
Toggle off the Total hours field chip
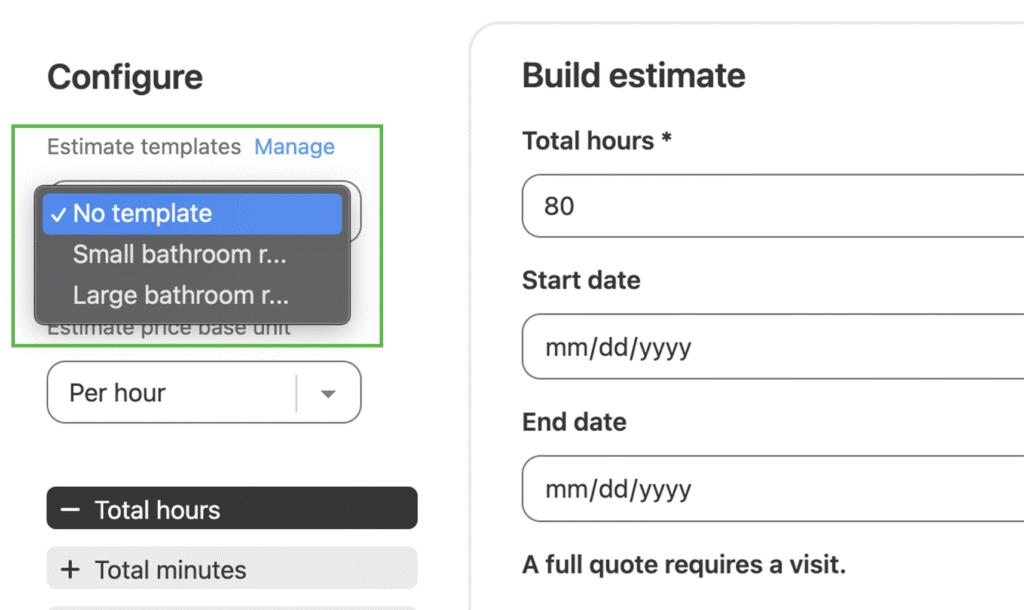231,509
